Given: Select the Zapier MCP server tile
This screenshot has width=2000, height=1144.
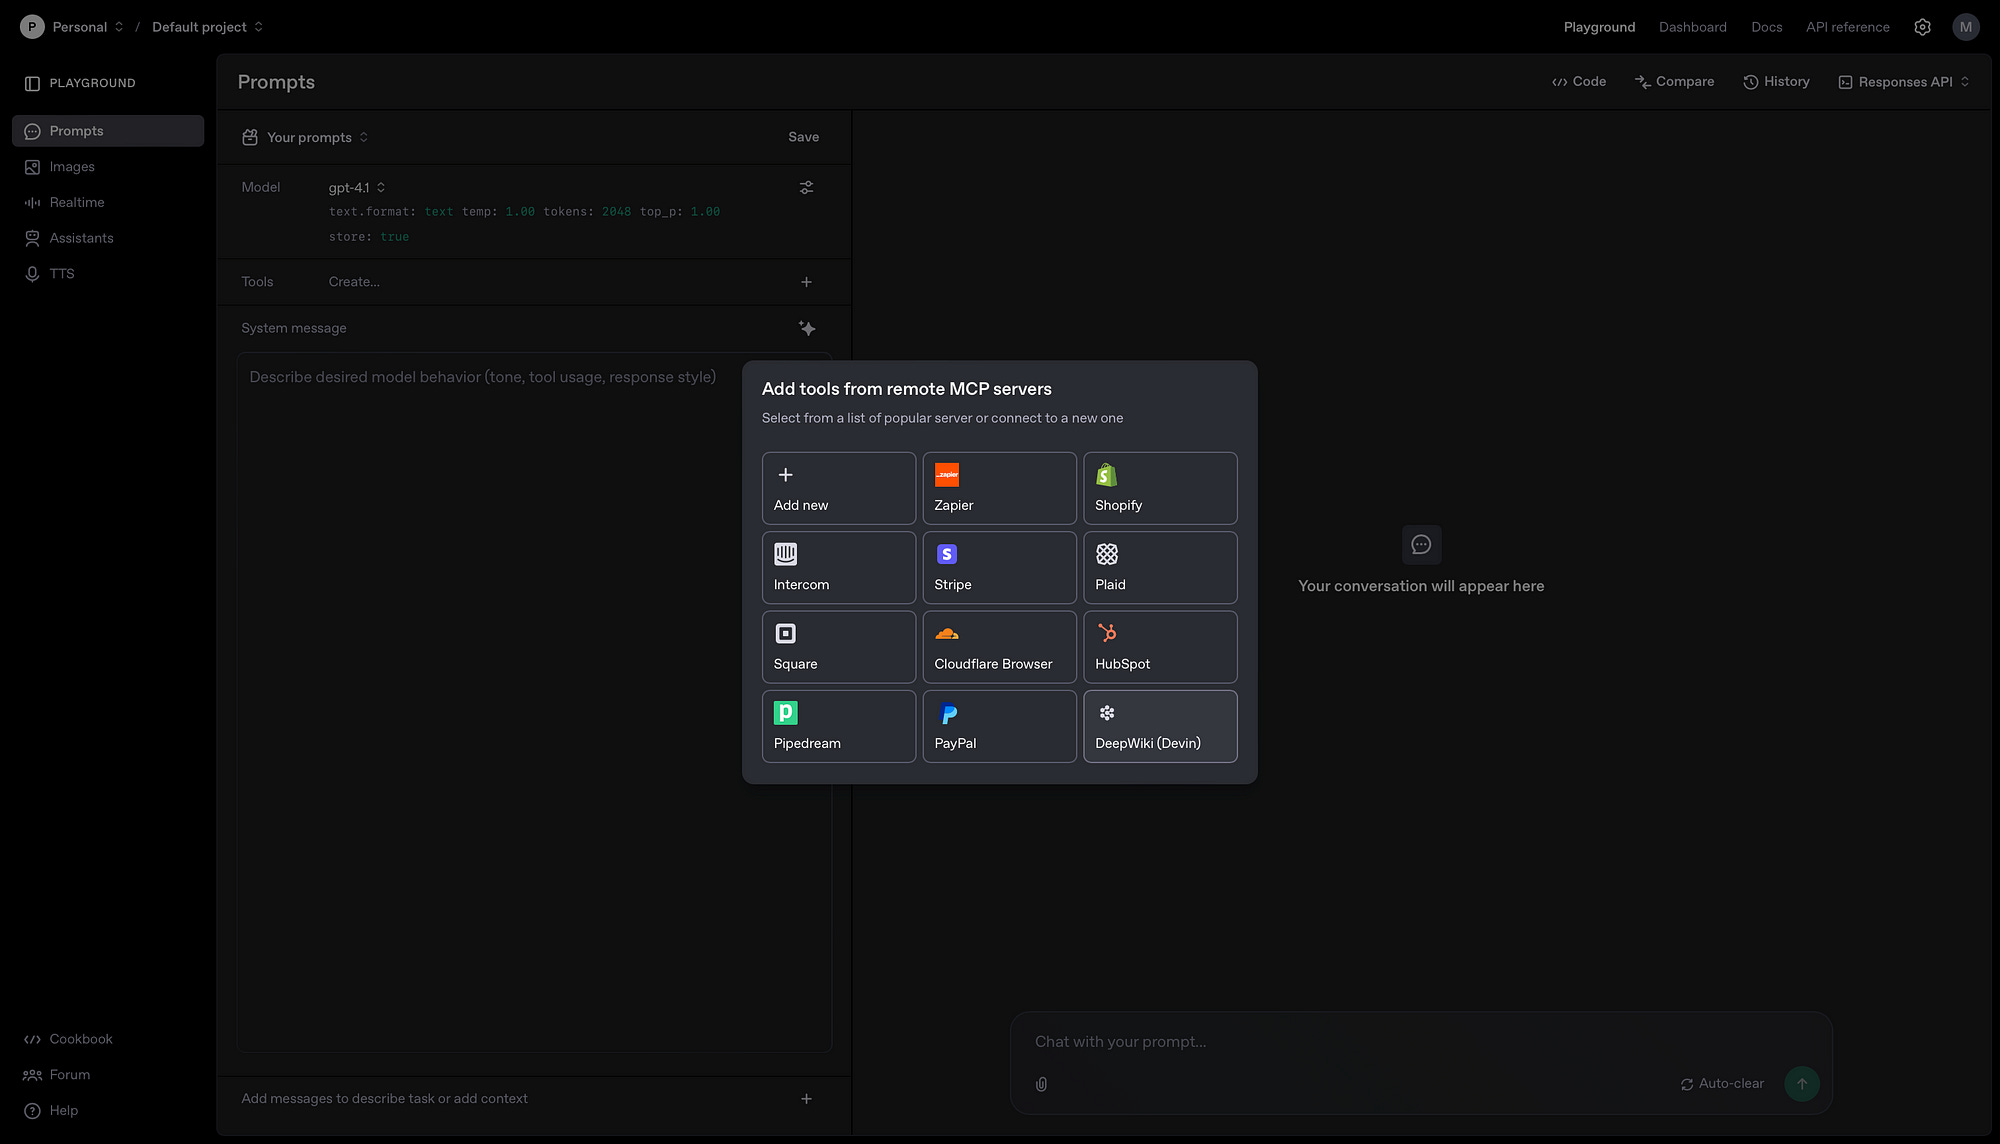Looking at the screenshot, I should click(x=999, y=488).
